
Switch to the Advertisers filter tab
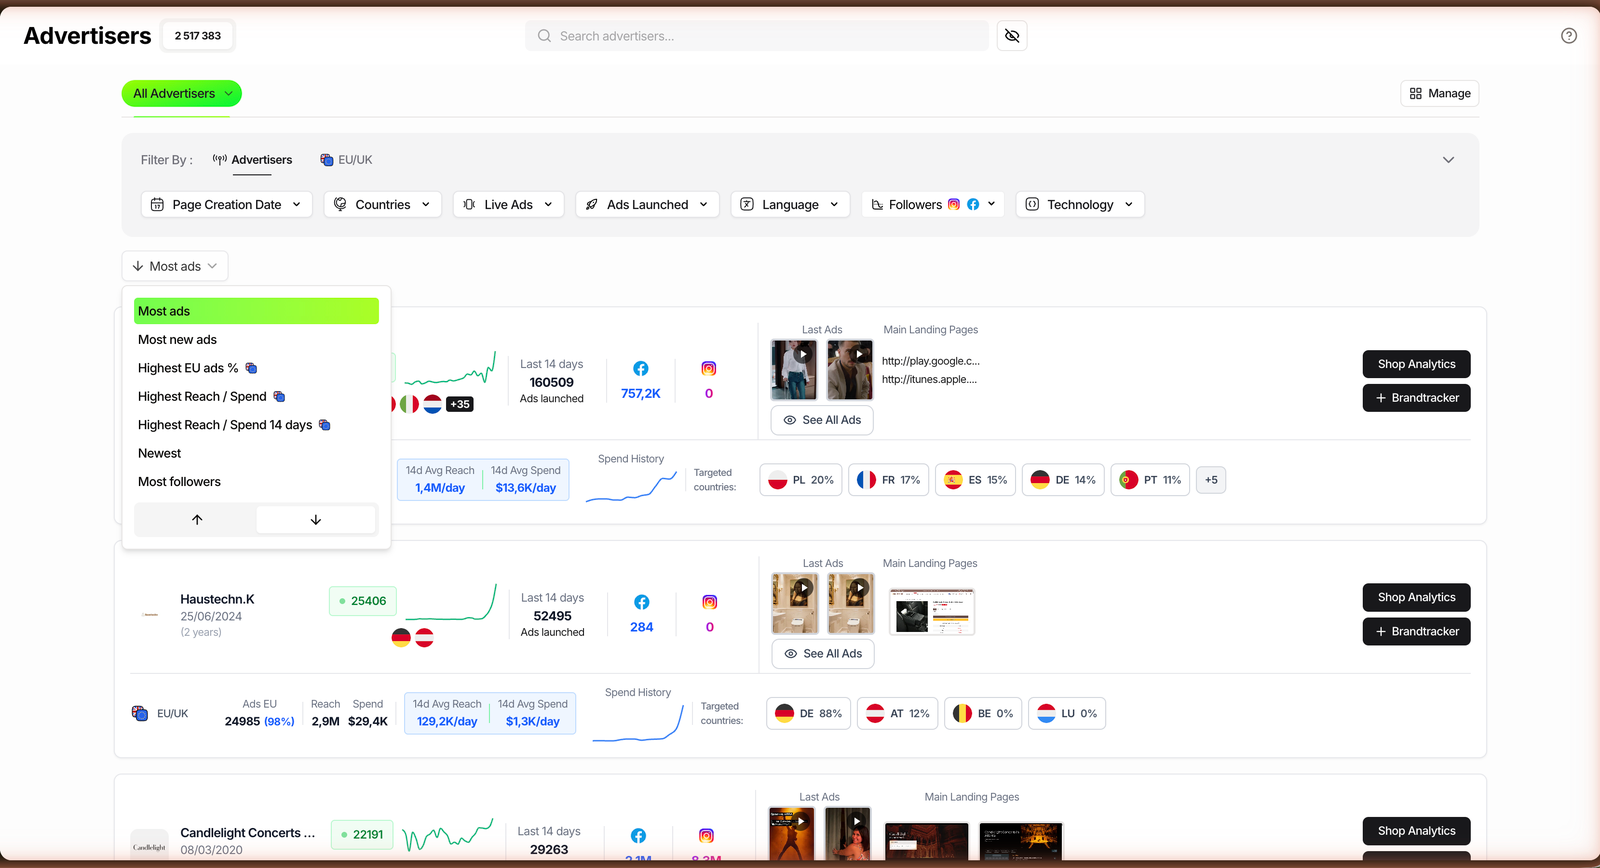pyautogui.click(x=252, y=160)
